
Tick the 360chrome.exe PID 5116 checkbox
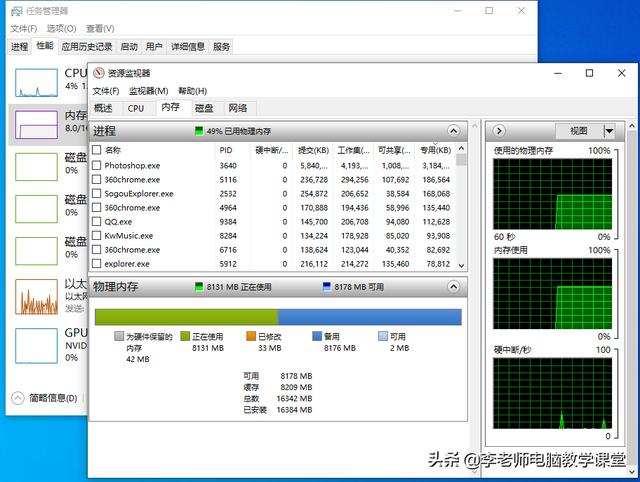coord(96,180)
